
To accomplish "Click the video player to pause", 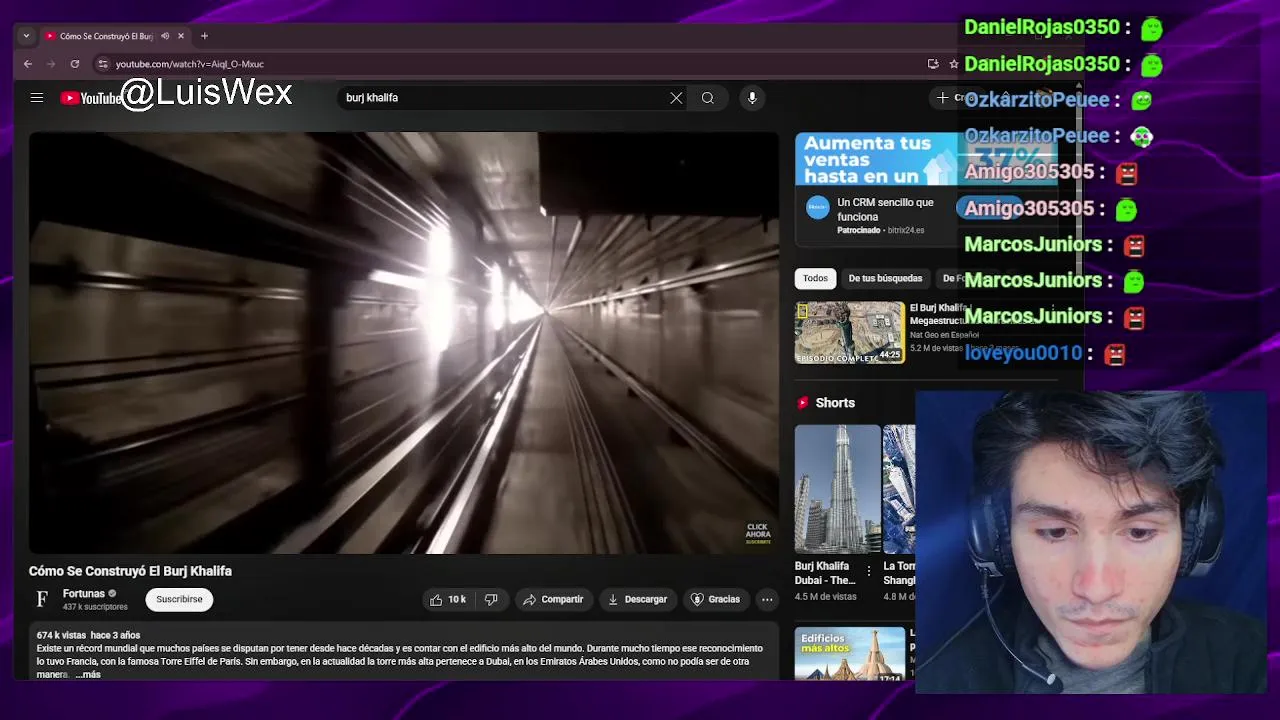I will pyautogui.click(x=404, y=343).
